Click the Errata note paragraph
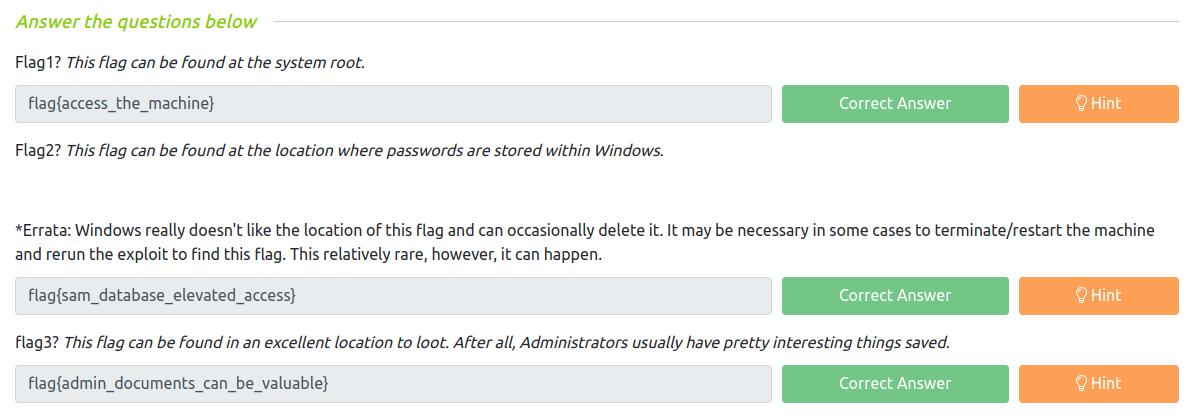Screen dimensions: 1195x416 [x=585, y=242]
